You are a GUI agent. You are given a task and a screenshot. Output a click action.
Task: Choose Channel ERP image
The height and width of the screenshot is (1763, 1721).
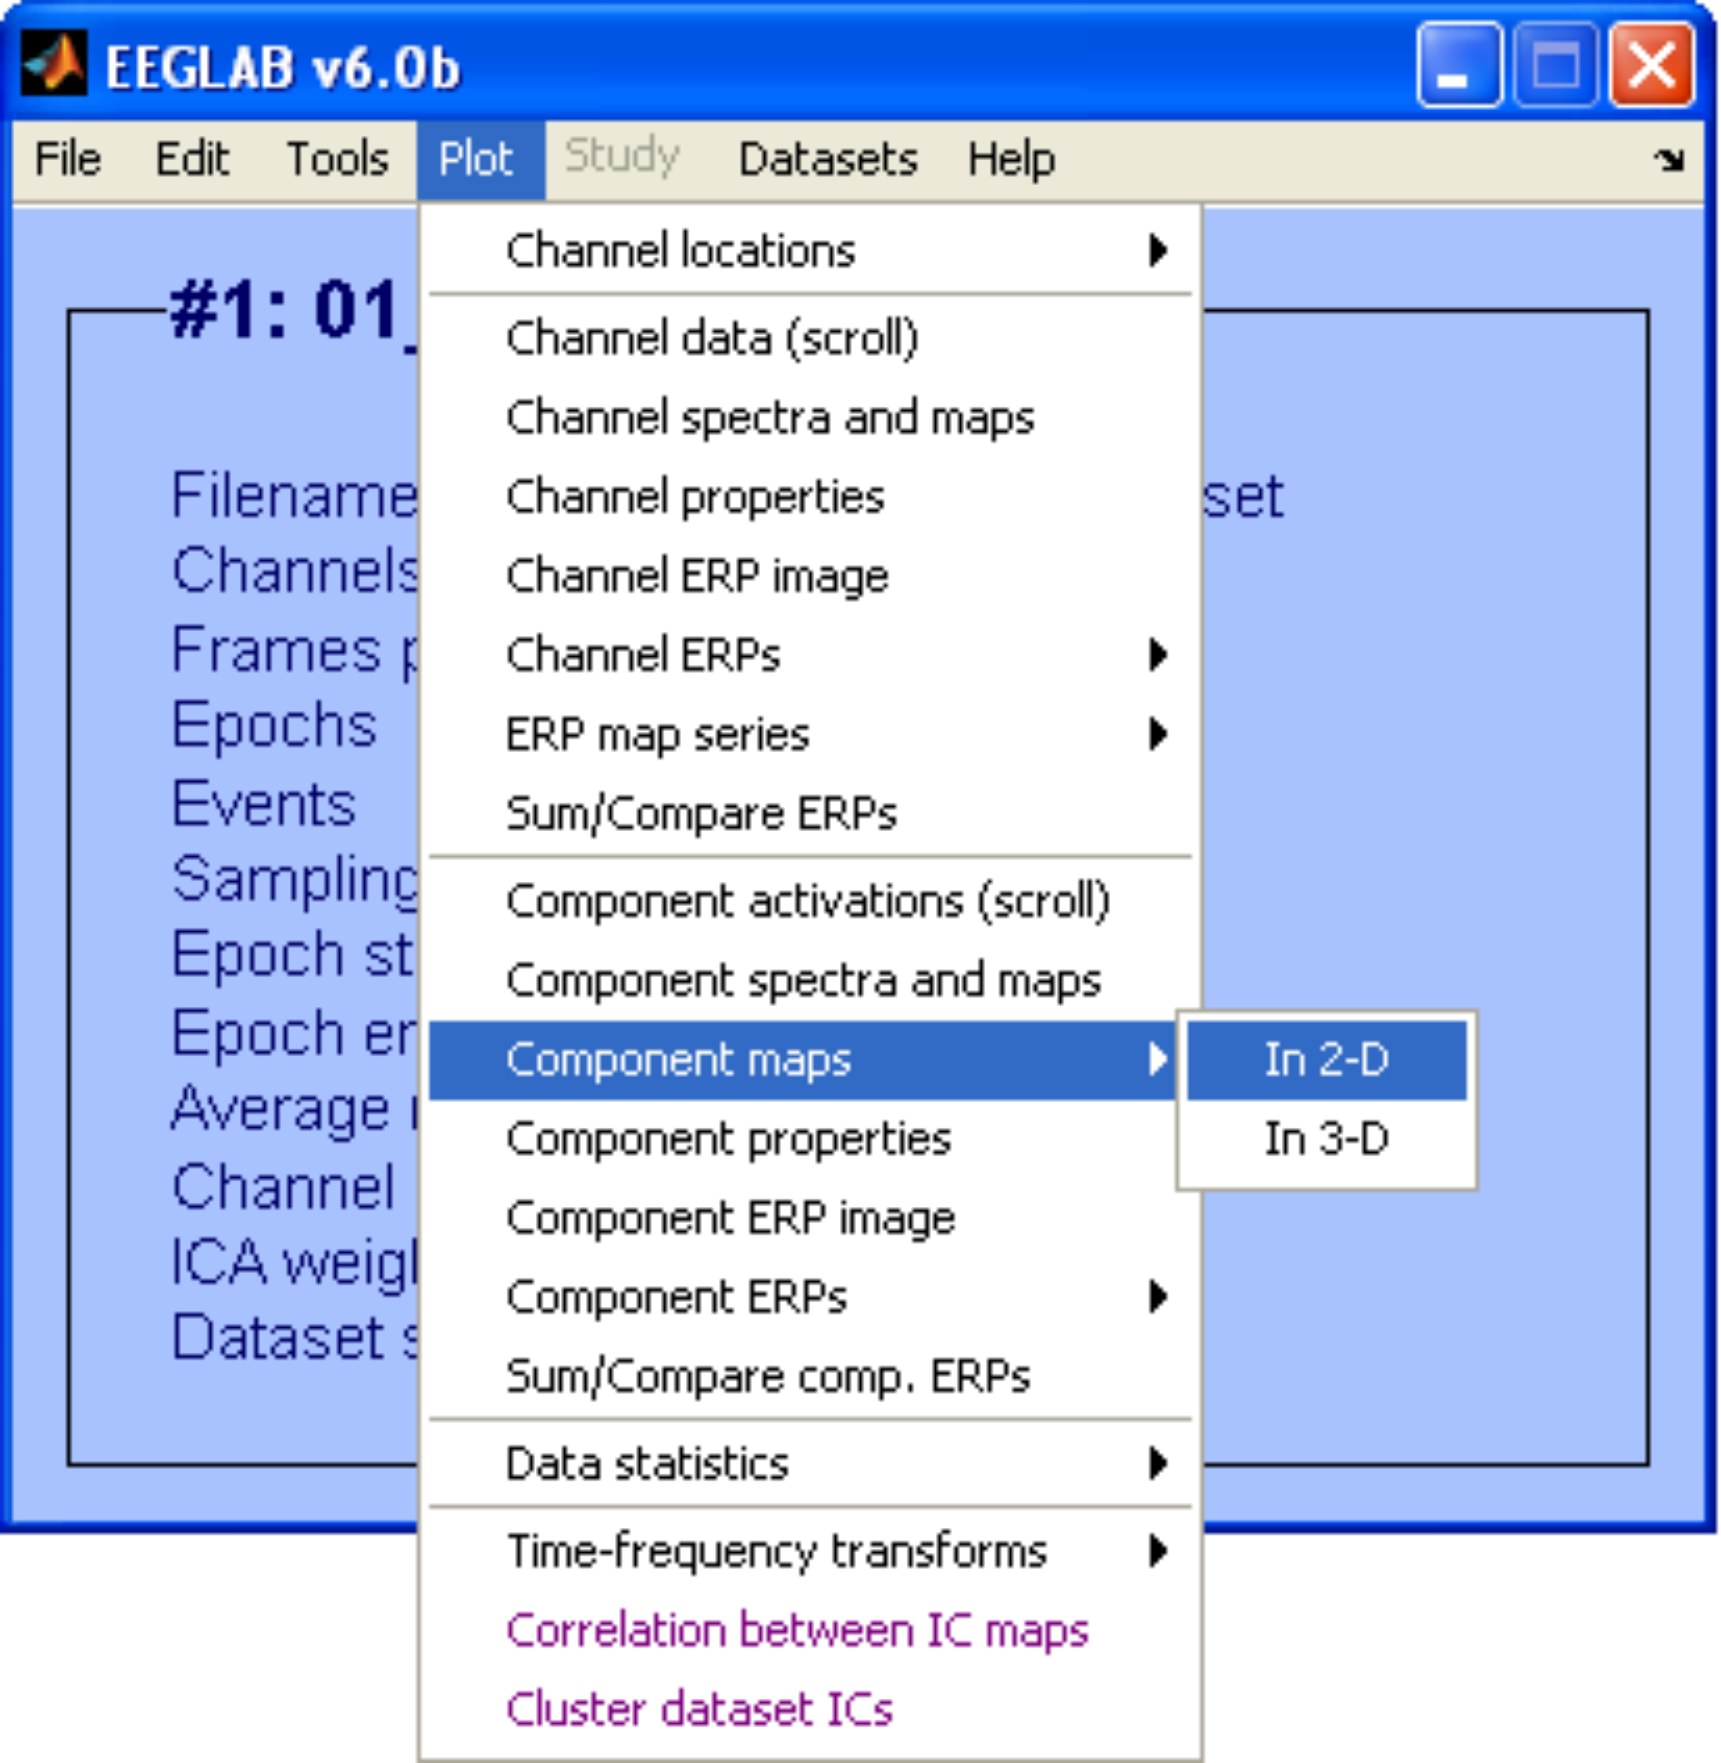[808, 575]
